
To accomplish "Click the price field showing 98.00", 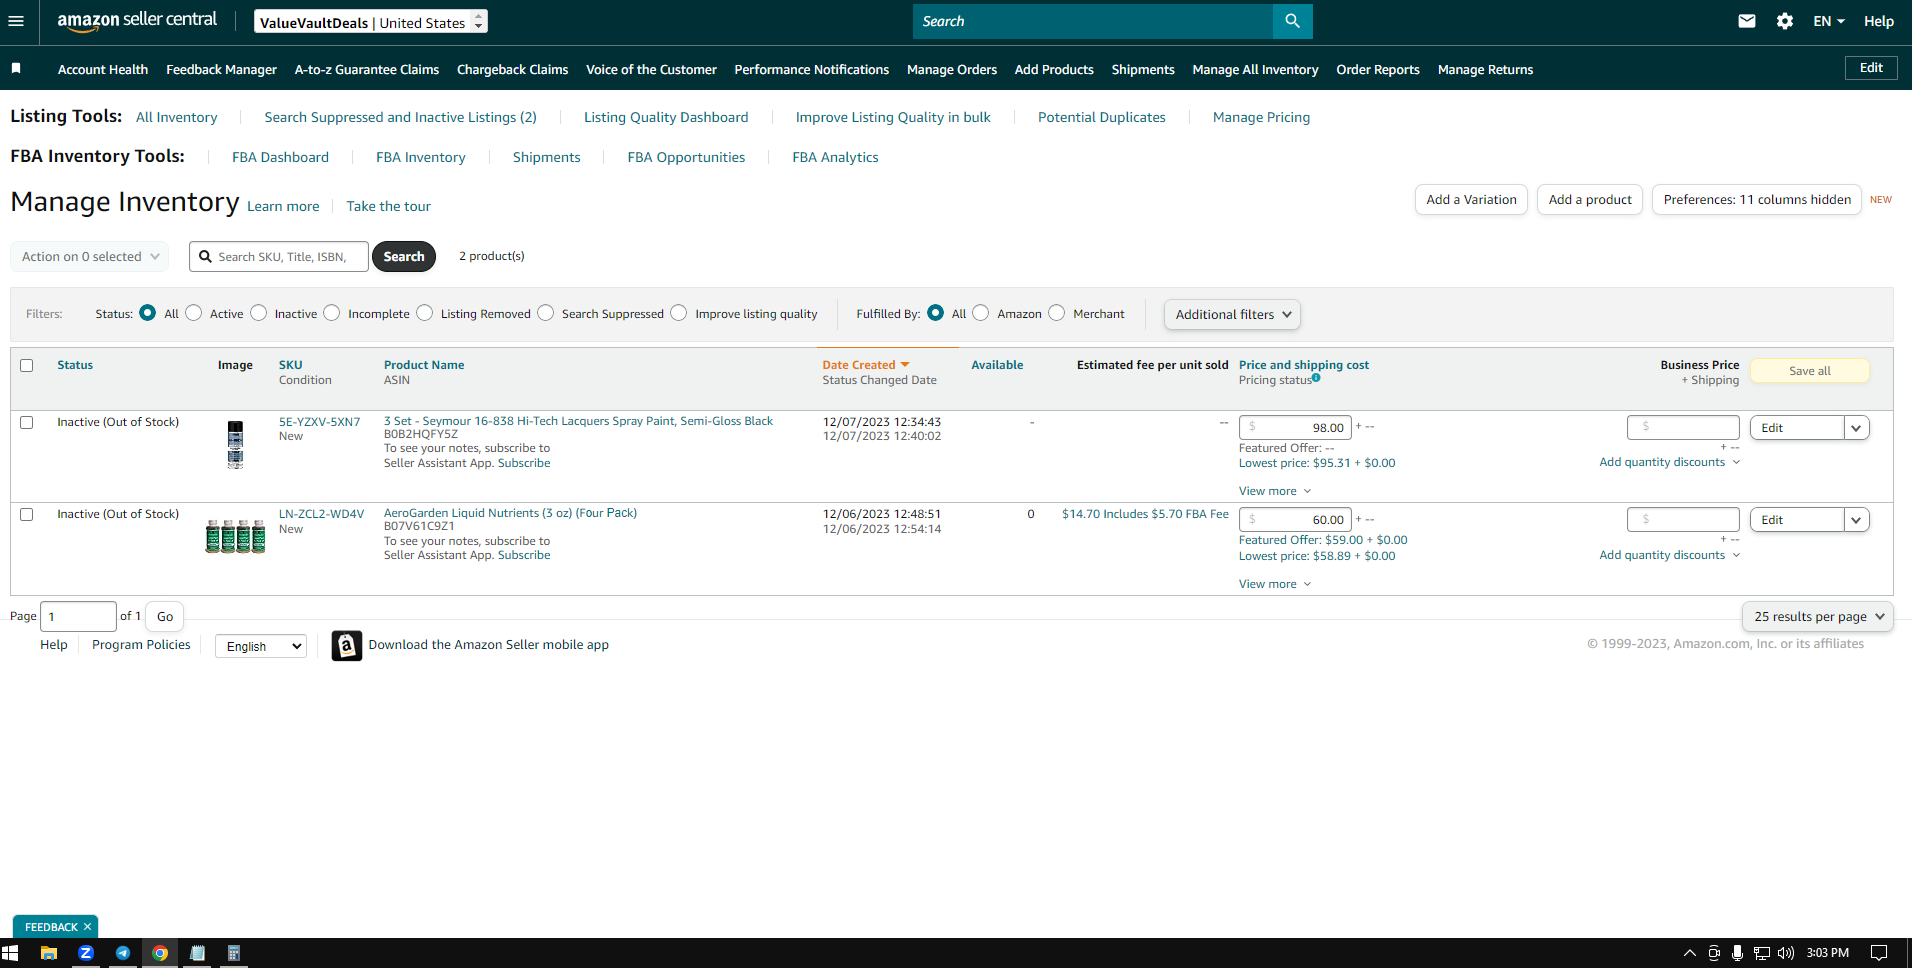I will [x=1295, y=428].
